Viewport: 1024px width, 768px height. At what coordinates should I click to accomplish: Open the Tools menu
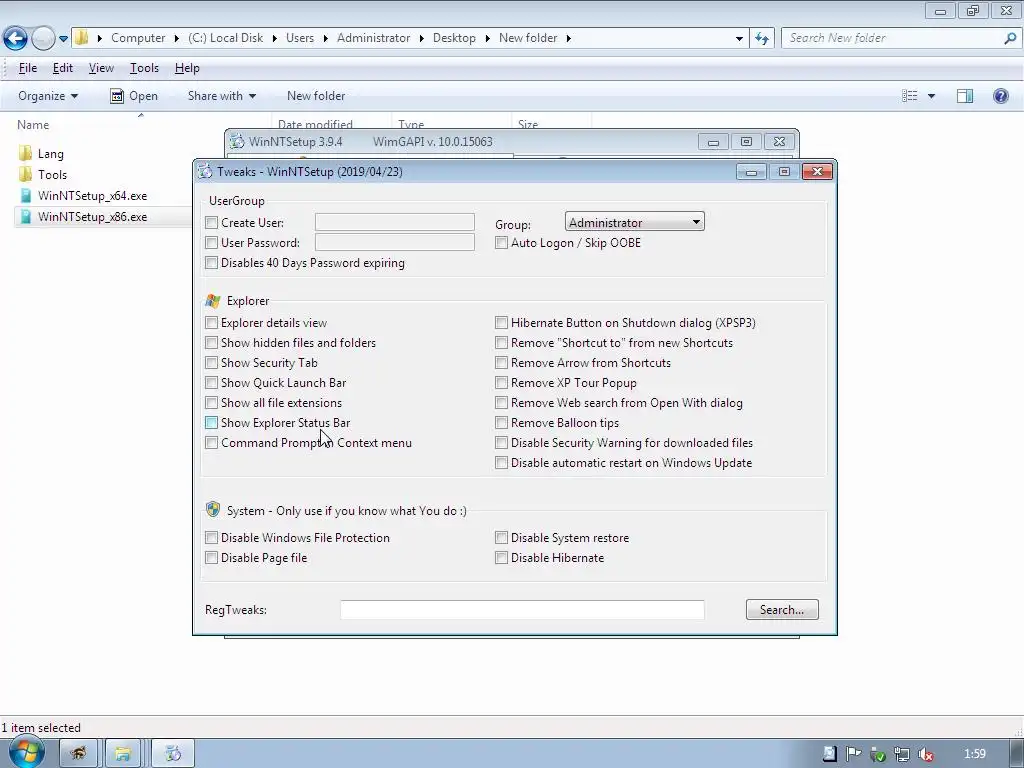[x=144, y=68]
